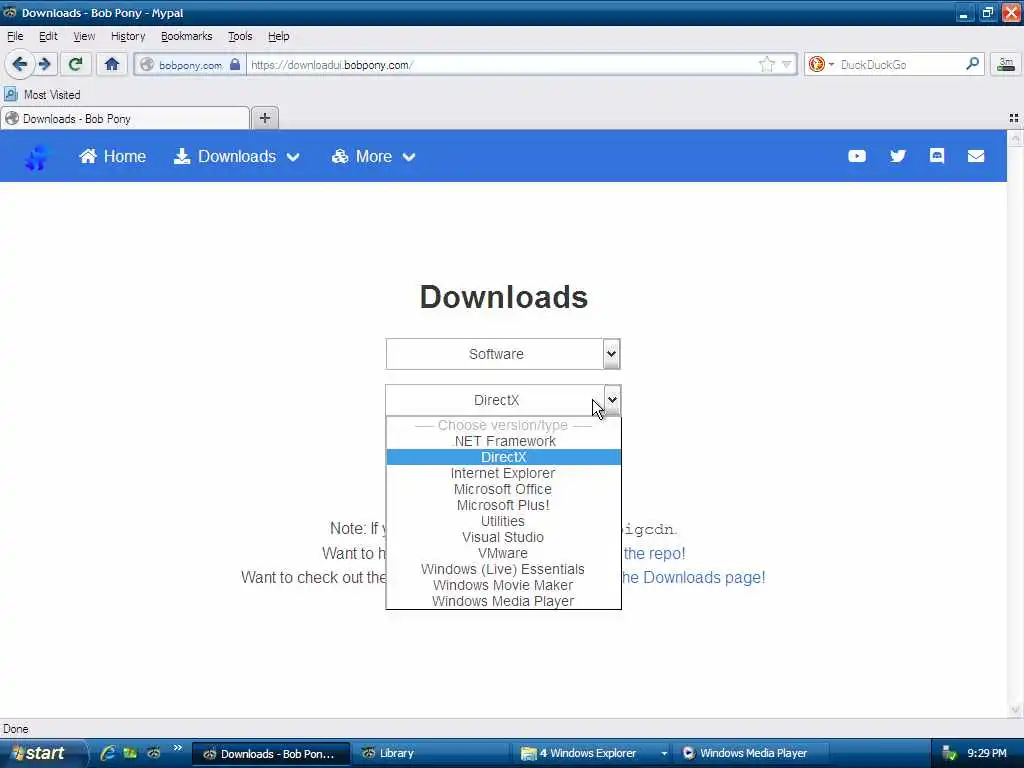Image resolution: width=1024 pixels, height=768 pixels.
Task: Choose Windows (Live) Essentials option
Action: point(504,569)
